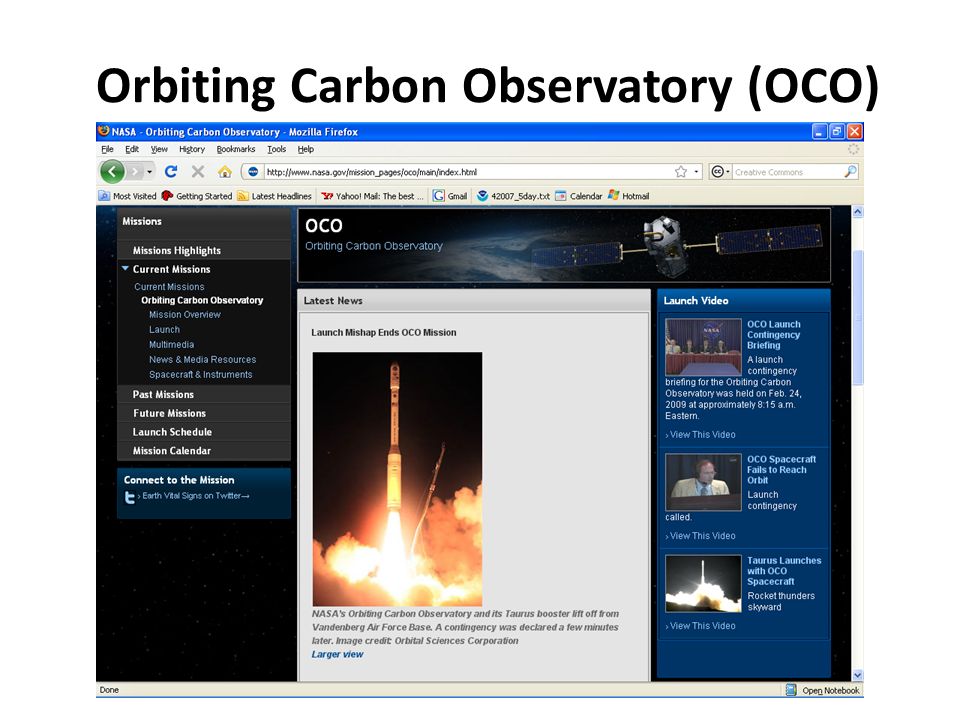Image resolution: width=960 pixels, height=720 pixels.
Task: Click the Twitter icon under Connect to the Mission
Action: click(x=129, y=498)
